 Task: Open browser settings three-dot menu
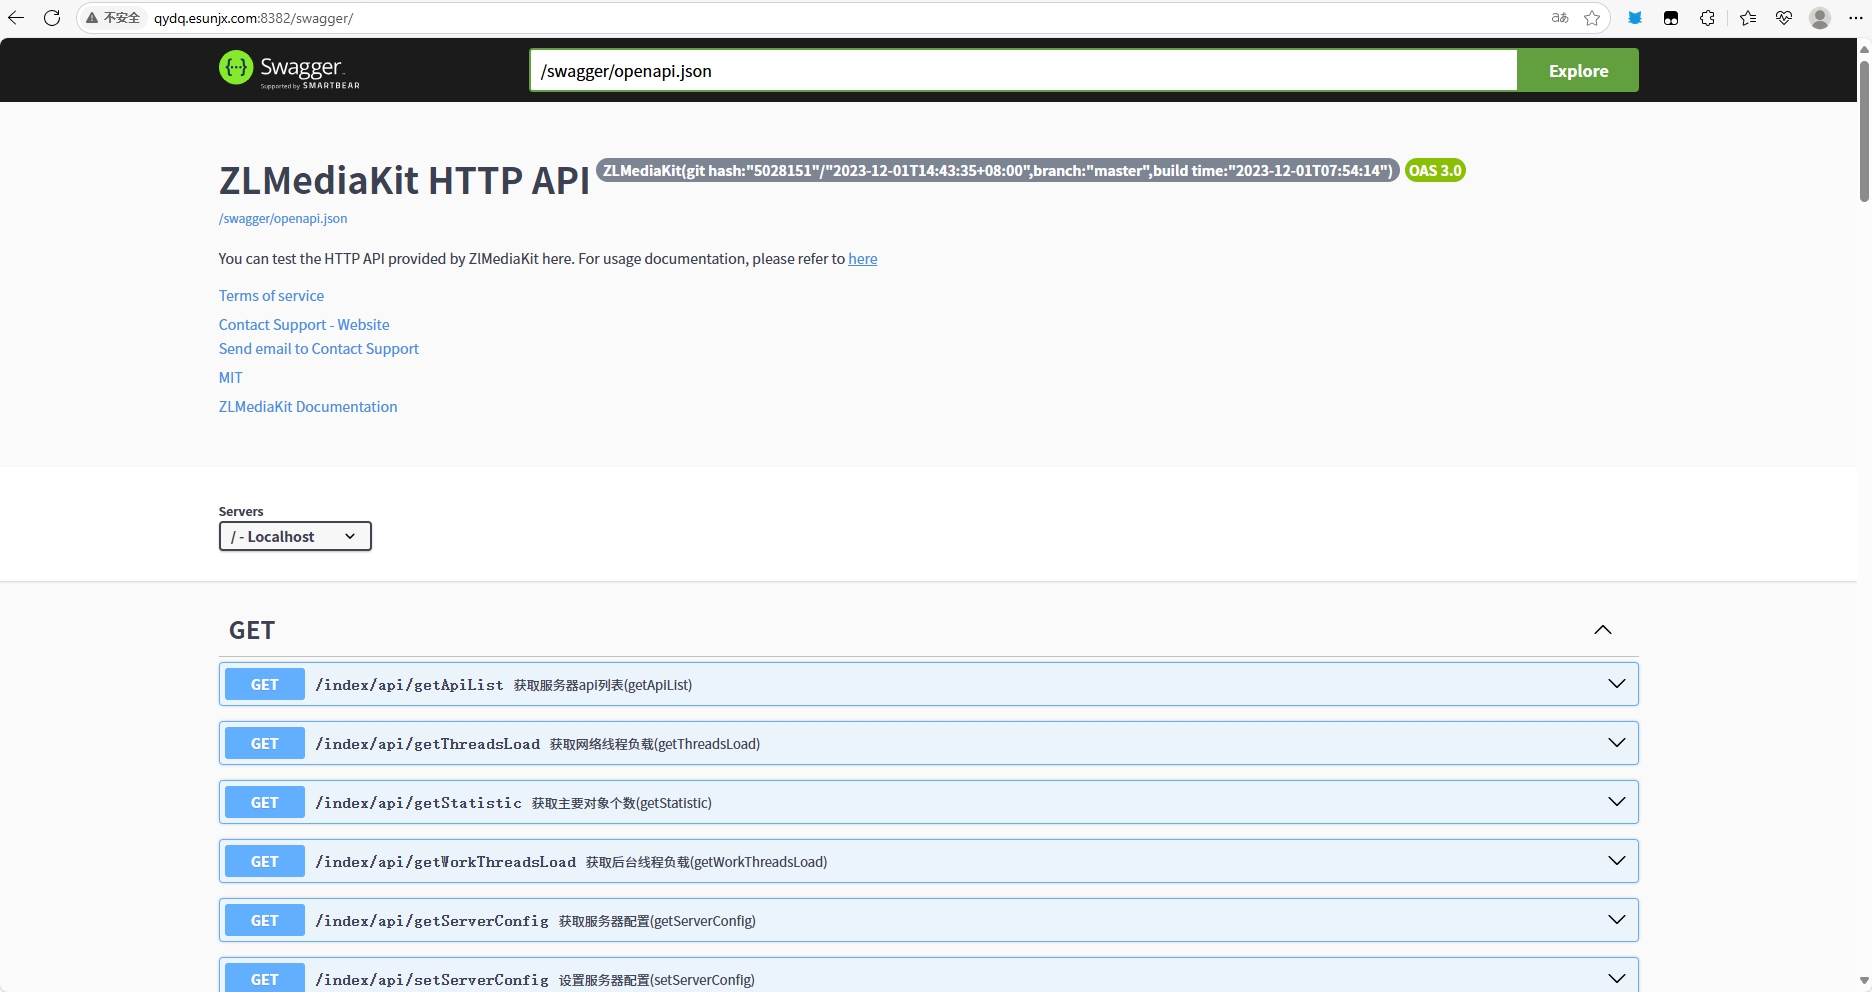tap(1856, 18)
